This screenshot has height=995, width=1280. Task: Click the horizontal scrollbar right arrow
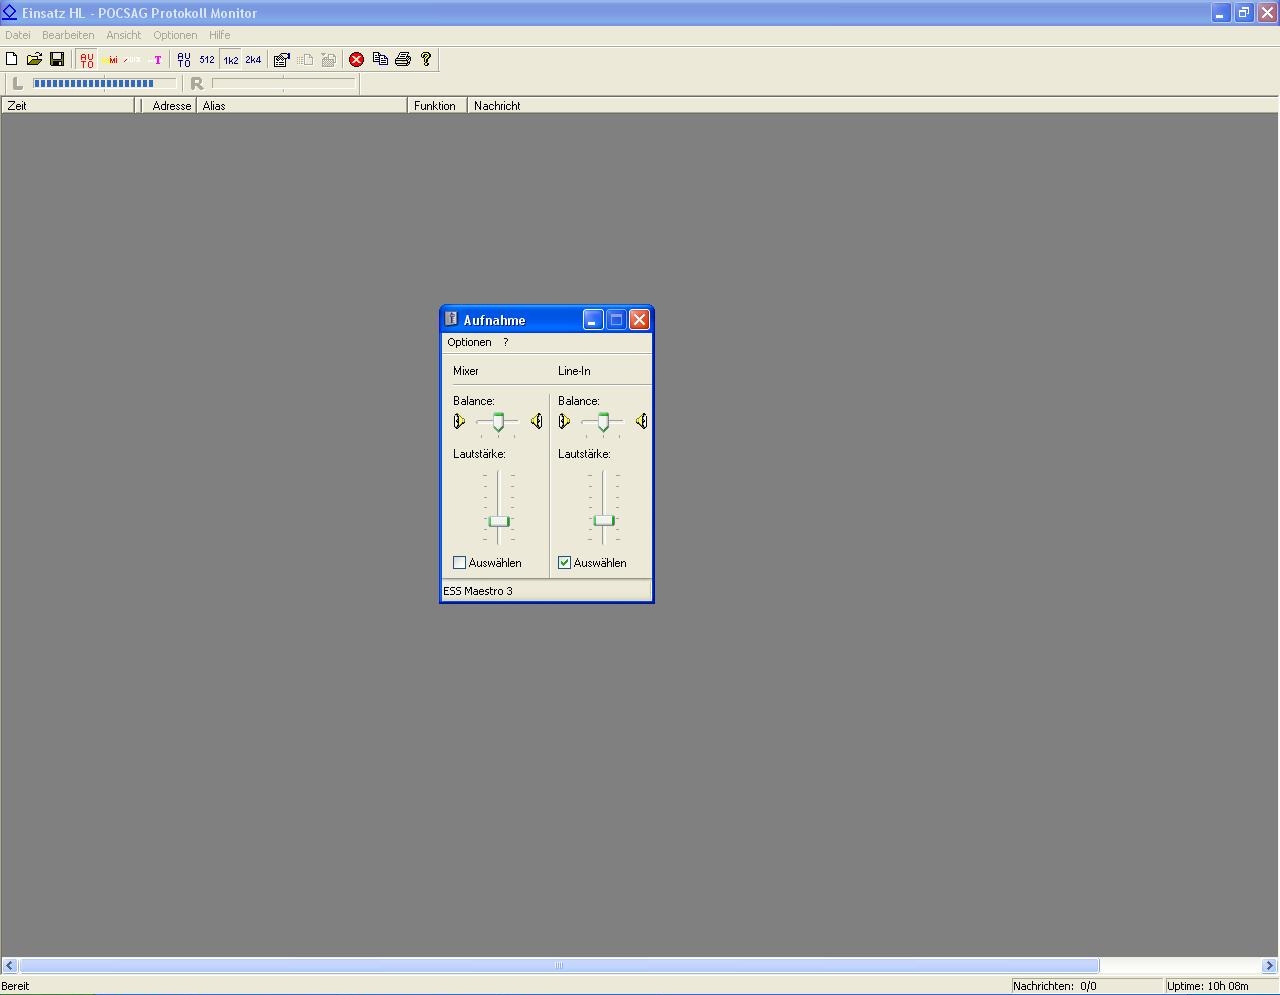1270,966
